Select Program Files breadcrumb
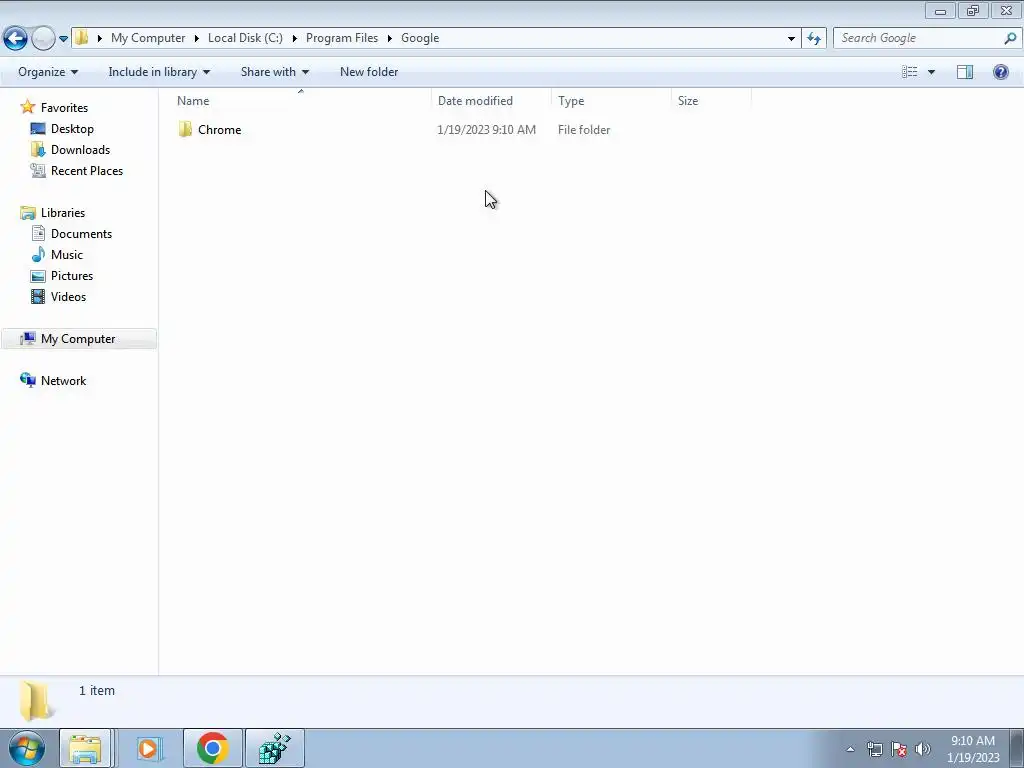Image resolution: width=1024 pixels, height=768 pixels. 342,38
